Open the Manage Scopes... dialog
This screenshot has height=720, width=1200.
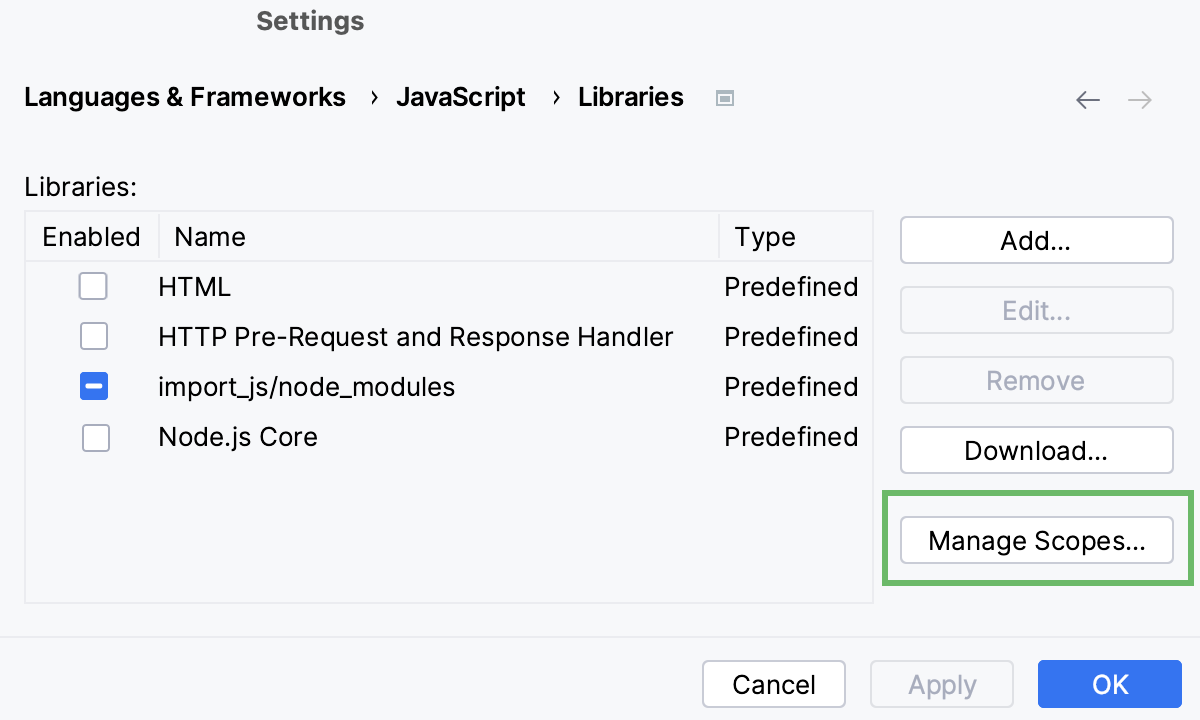coord(1036,541)
